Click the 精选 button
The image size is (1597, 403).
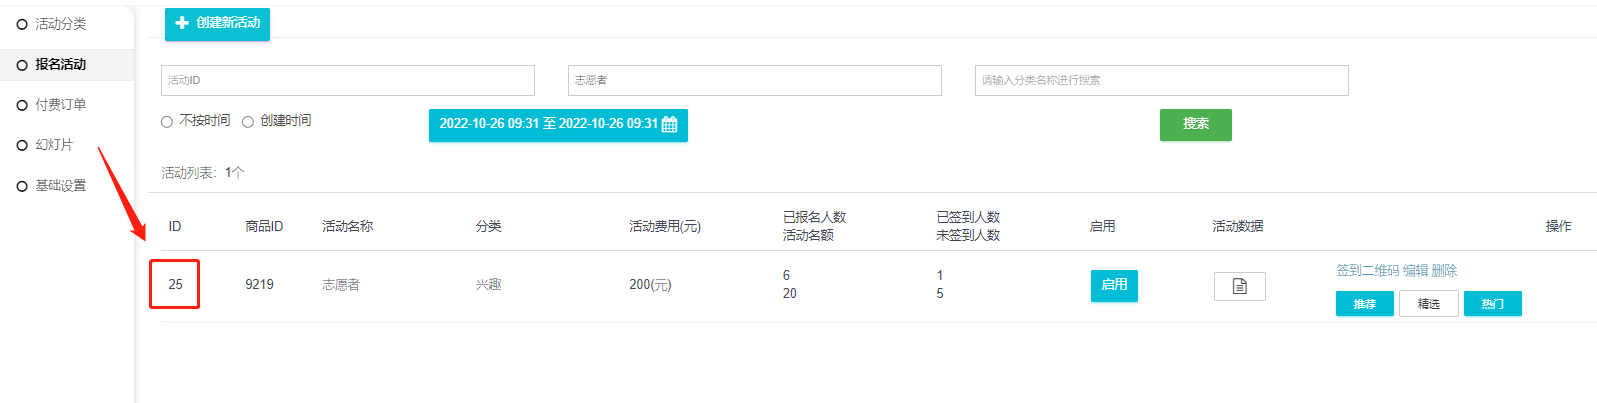coord(1429,304)
